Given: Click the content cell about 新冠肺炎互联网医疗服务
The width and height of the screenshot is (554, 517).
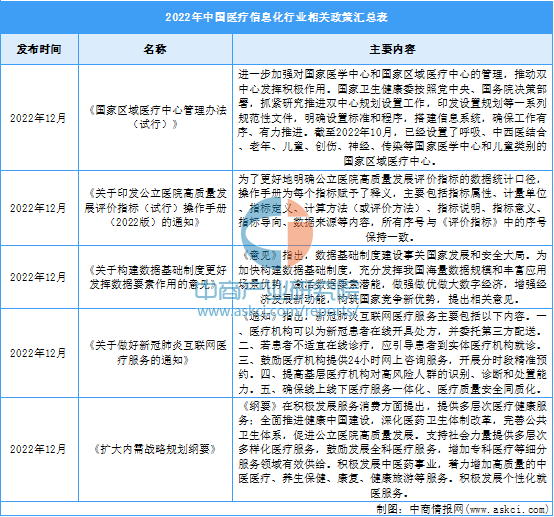Looking at the screenshot, I should [392, 353].
